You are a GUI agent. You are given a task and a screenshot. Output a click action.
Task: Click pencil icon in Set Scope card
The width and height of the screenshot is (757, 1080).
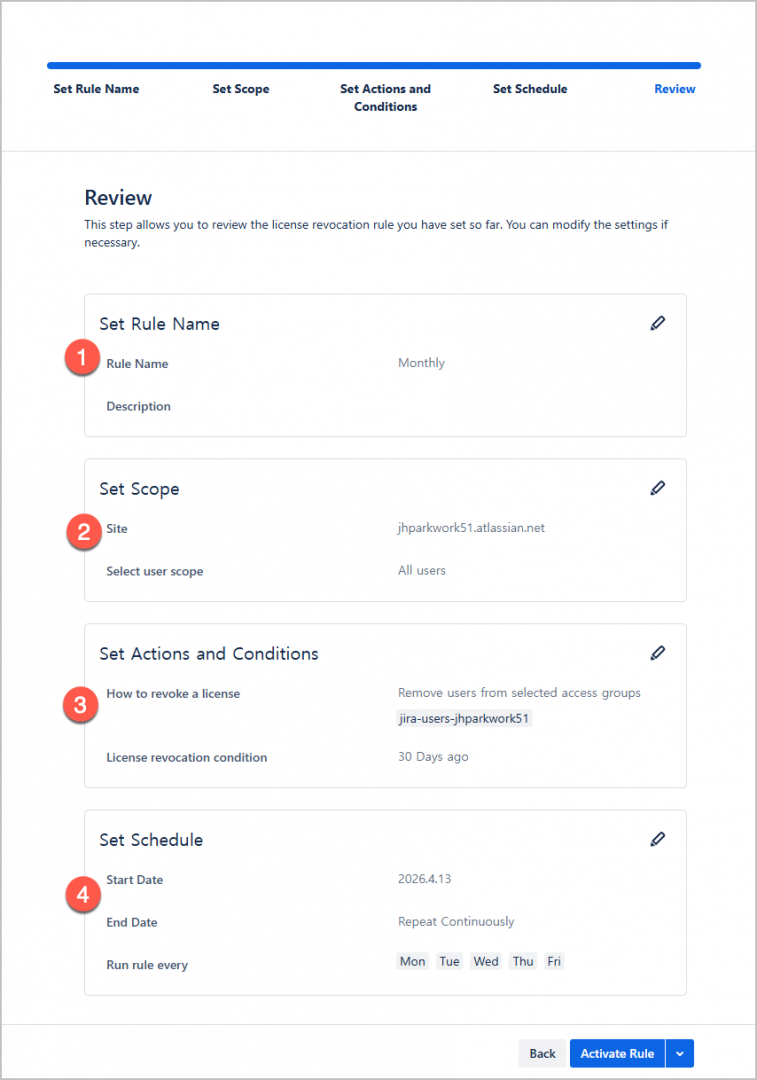tap(657, 488)
